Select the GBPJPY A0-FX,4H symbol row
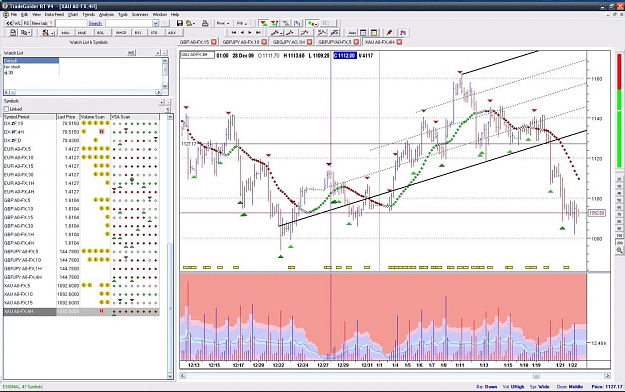 point(81,277)
